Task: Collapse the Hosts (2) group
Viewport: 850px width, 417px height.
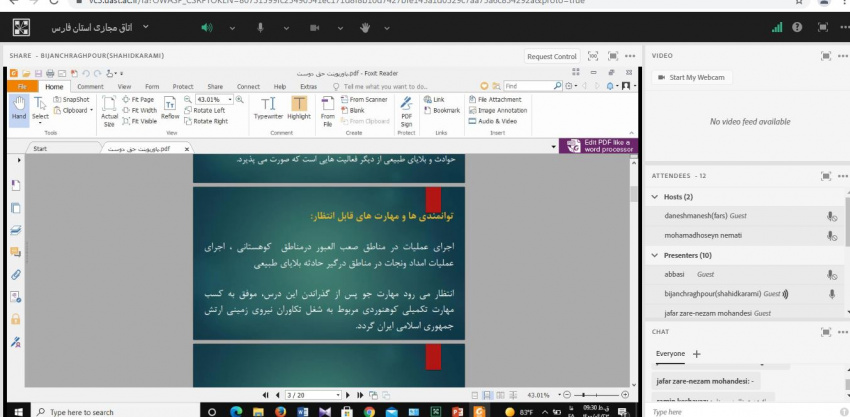Action: (655, 197)
